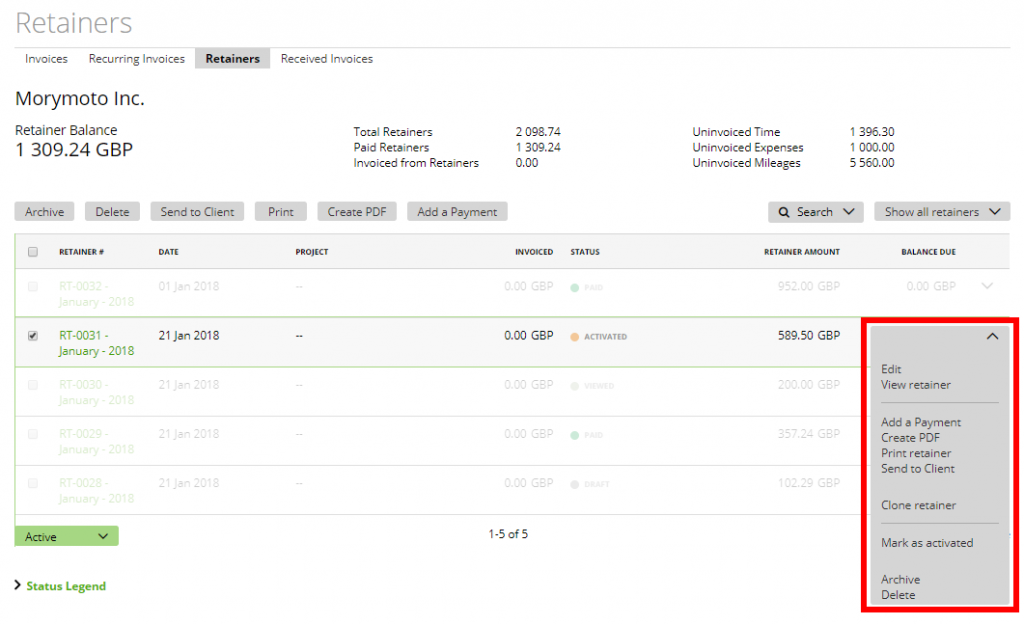Open the Received Invoices tab
Viewport: 1024px width, 625px height.
(327, 58)
